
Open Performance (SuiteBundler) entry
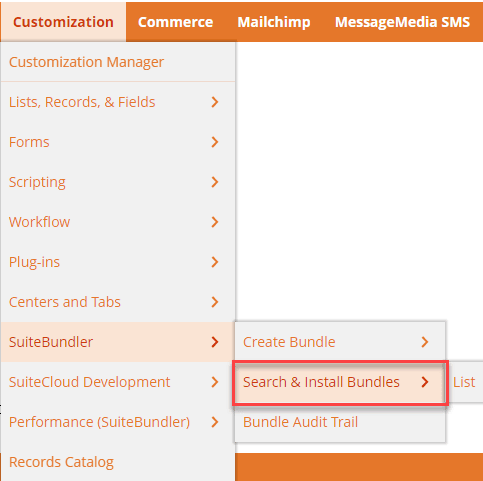(118, 422)
